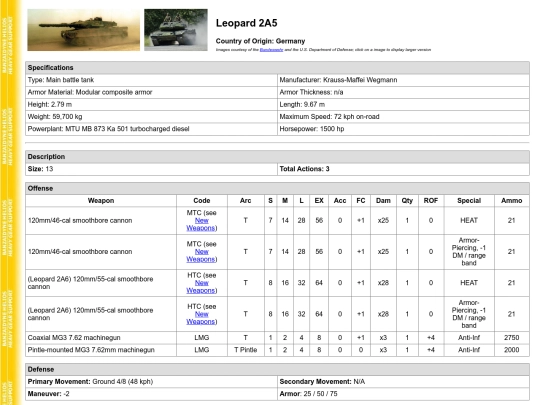Image resolution: width=540 pixels, height=405 pixels.
Task: Click the Code column header
Action: tap(202, 200)
